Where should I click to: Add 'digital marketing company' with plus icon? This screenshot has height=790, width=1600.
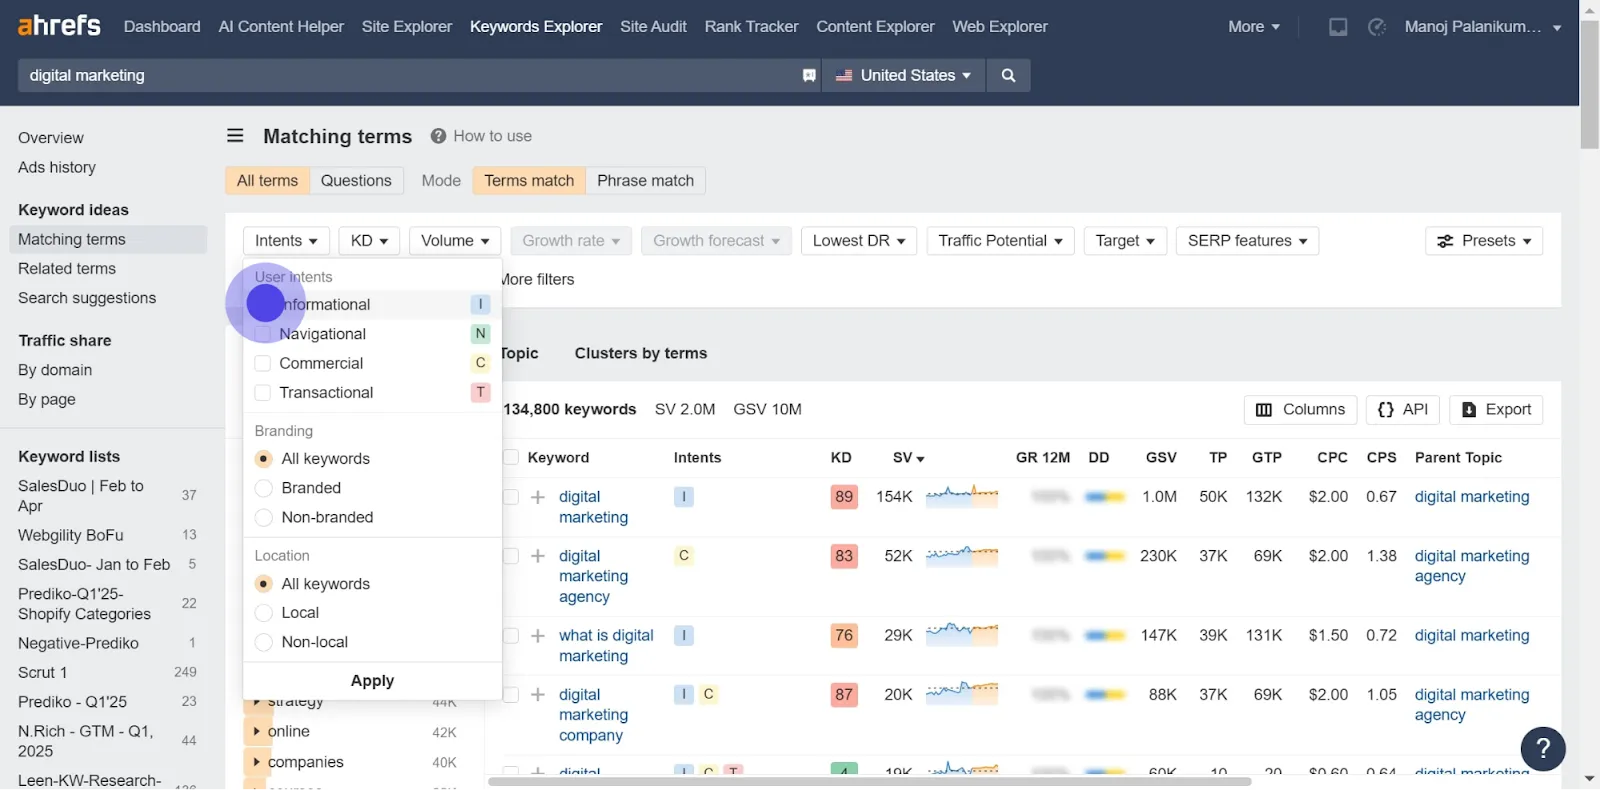pyautogui.click(x=538, y=695)
